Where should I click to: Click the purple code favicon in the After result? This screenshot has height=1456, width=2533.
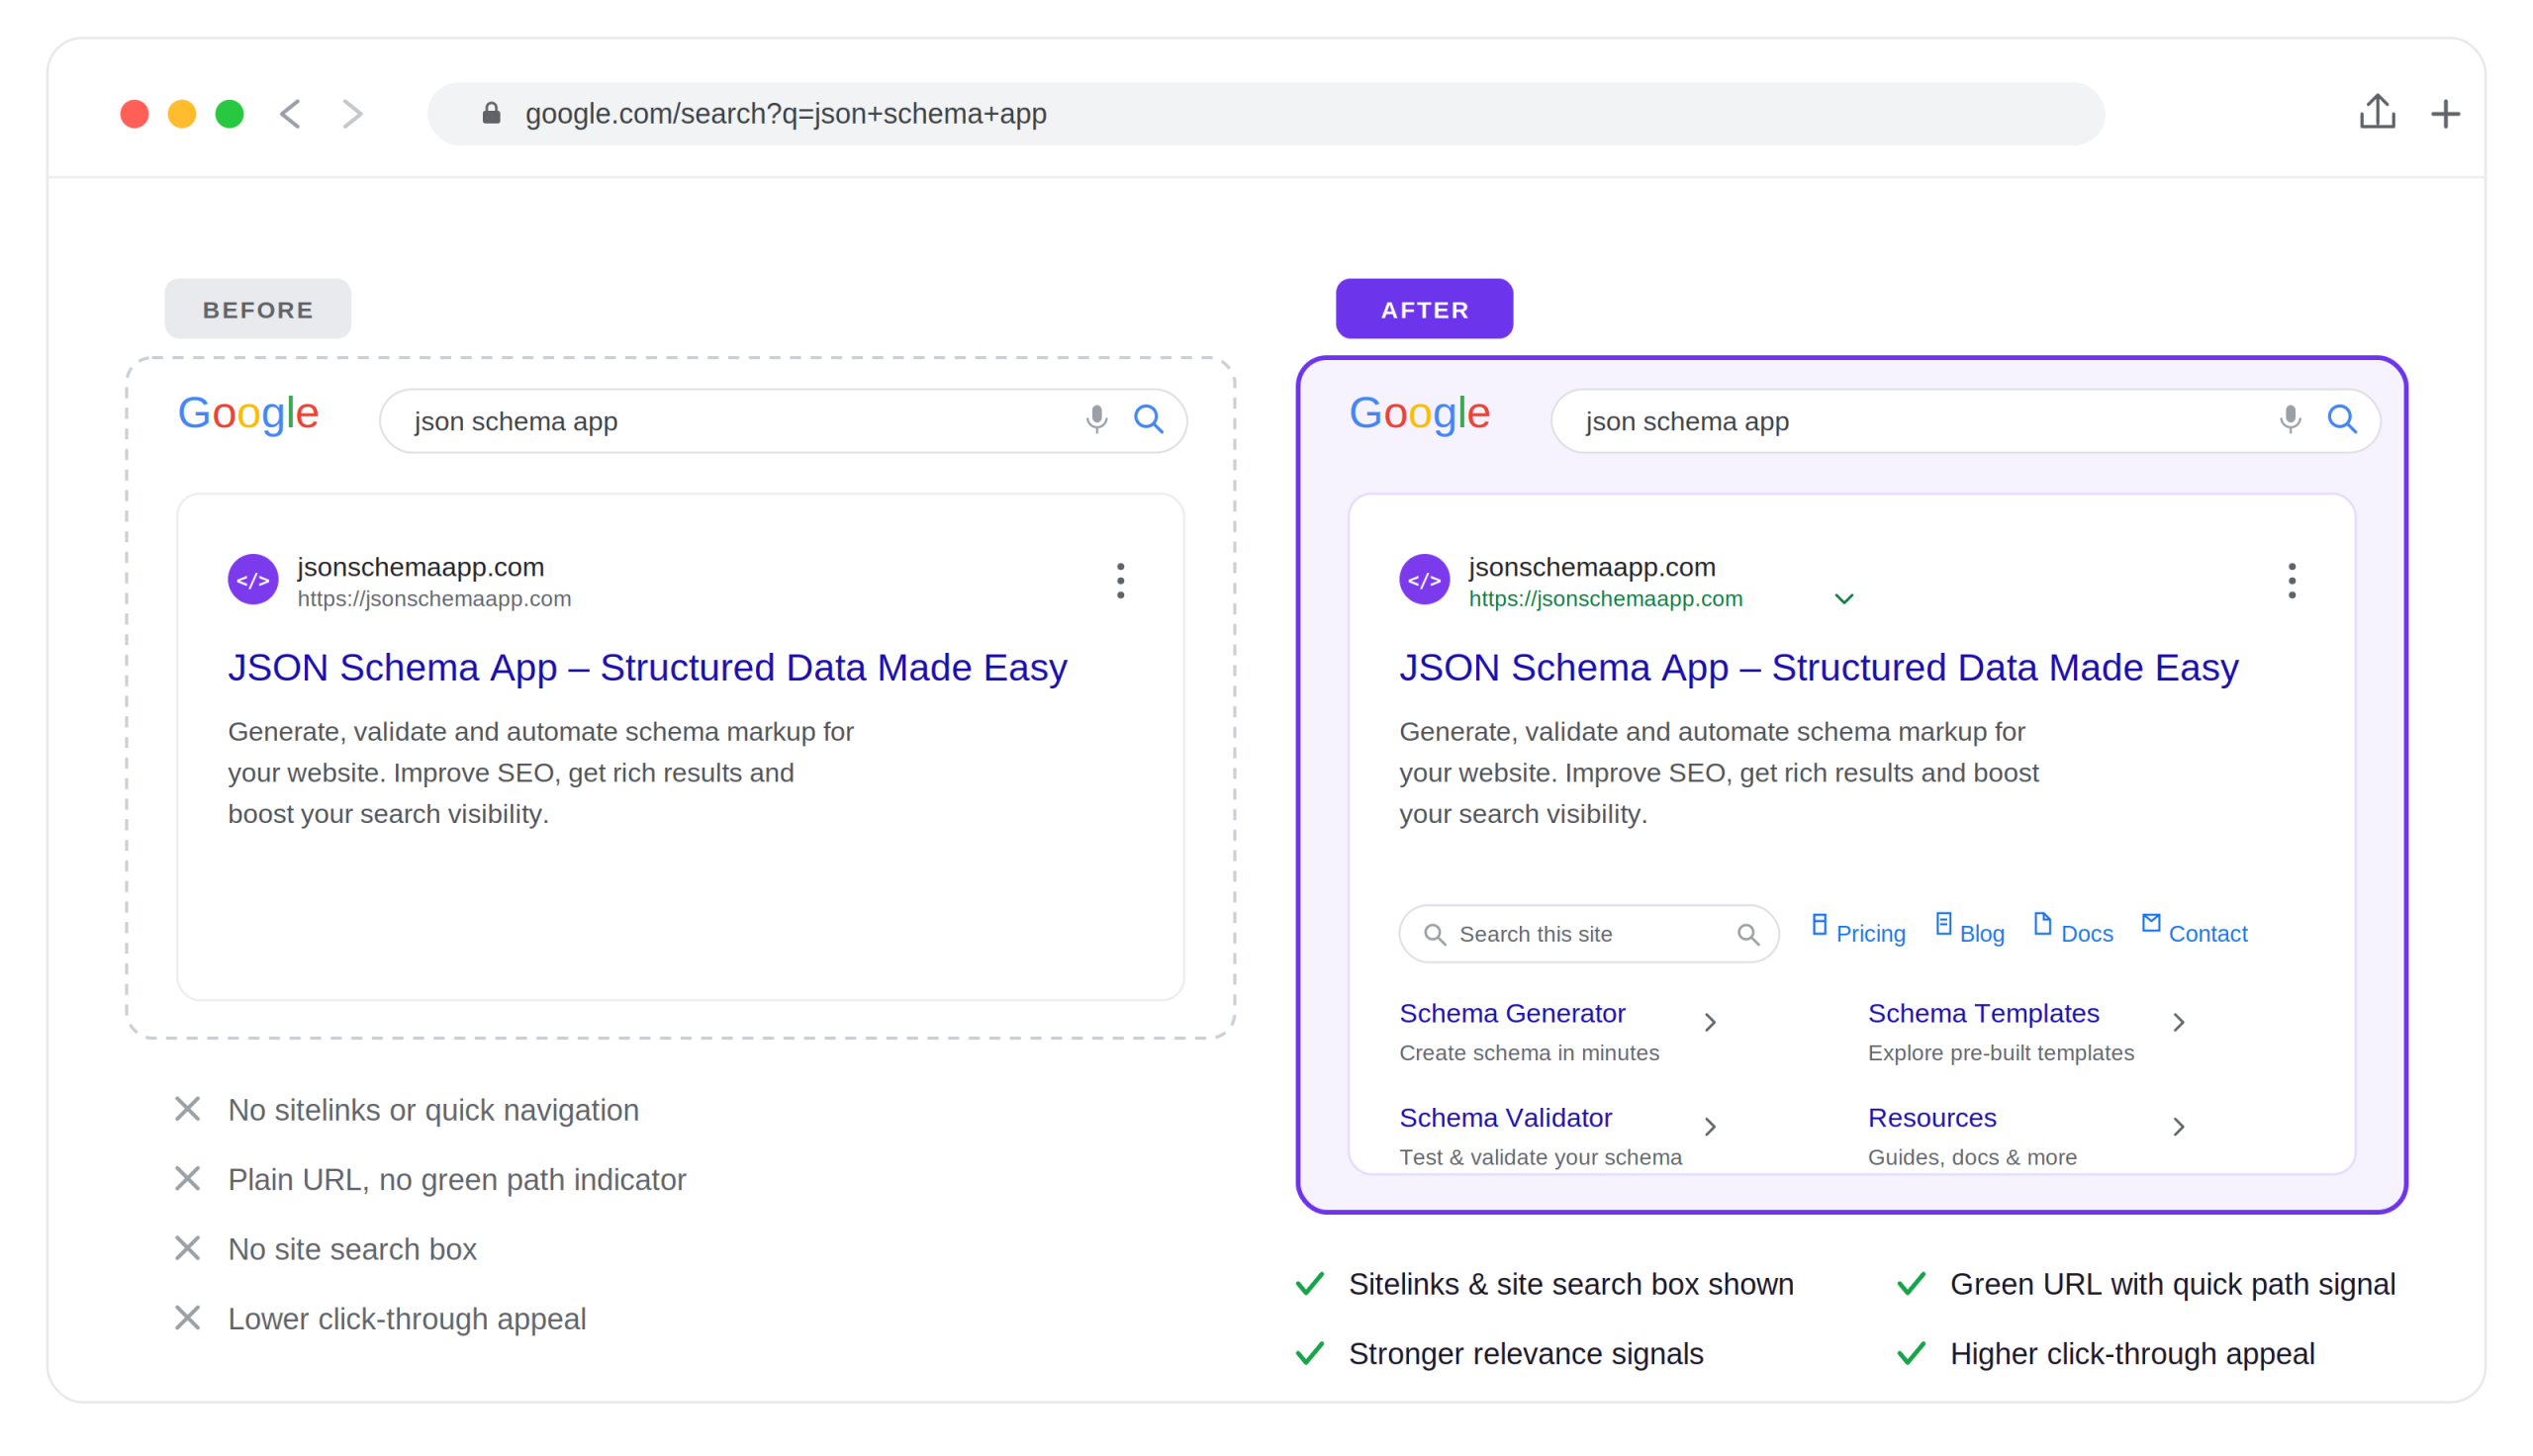click(x=1424, y=580)
